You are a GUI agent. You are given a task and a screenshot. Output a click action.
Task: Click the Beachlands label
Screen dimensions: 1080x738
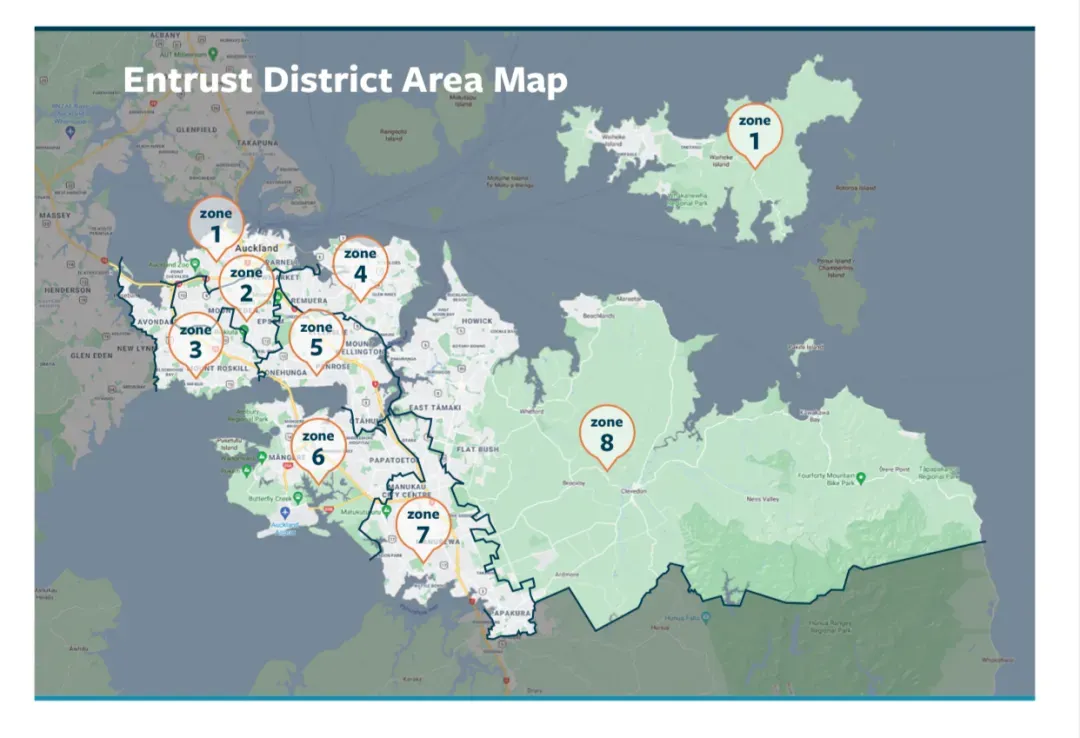click(599, 316)
